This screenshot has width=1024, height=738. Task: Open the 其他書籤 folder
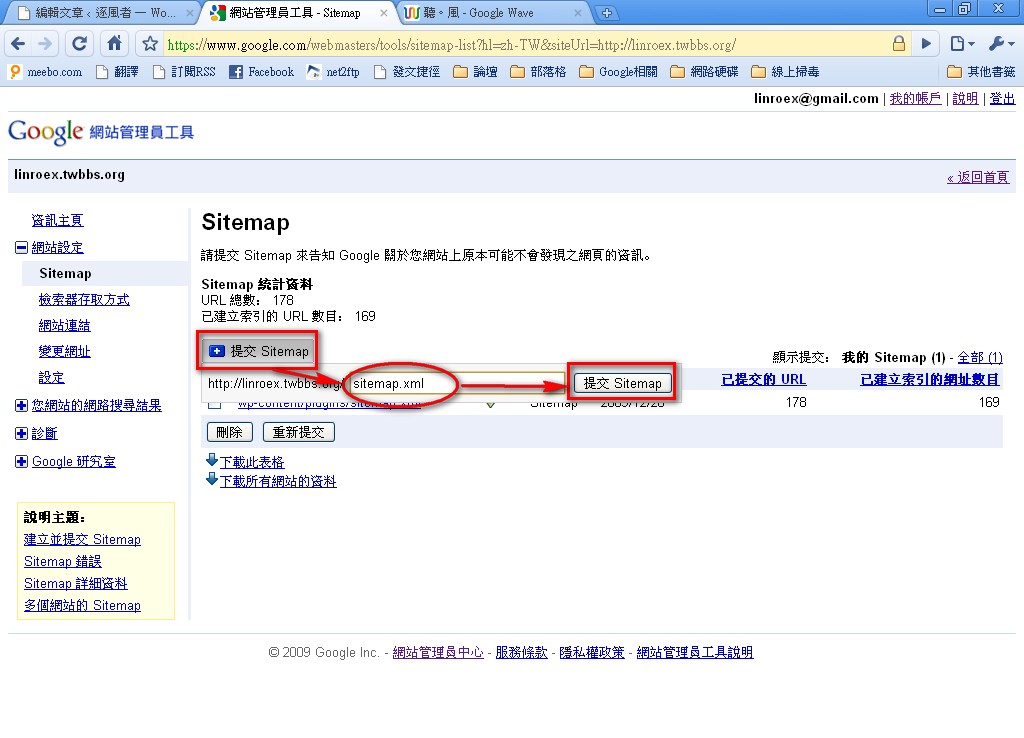(x=982, y=72)
